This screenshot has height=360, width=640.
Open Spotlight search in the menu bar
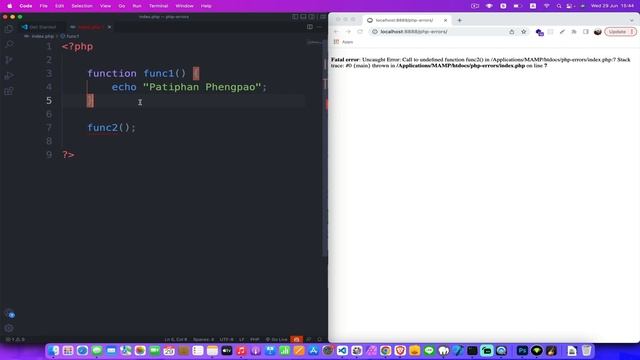coord(559,6)
